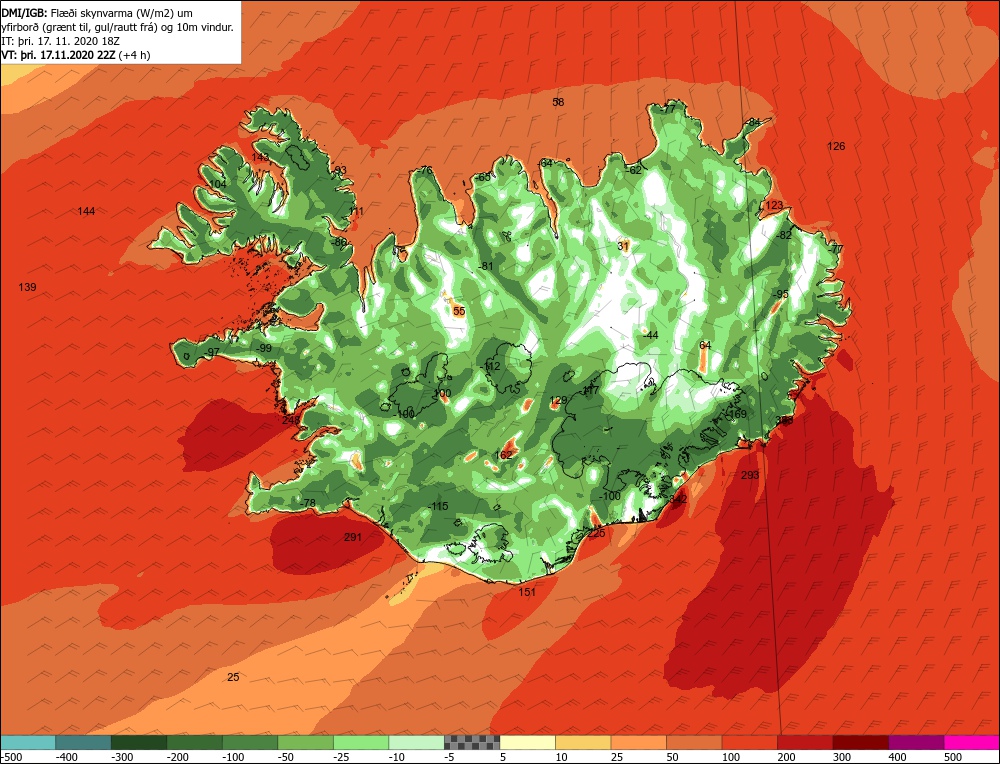Click the map value 31 in northern Iceland
1000x764 pixels.
coord(623,246)
